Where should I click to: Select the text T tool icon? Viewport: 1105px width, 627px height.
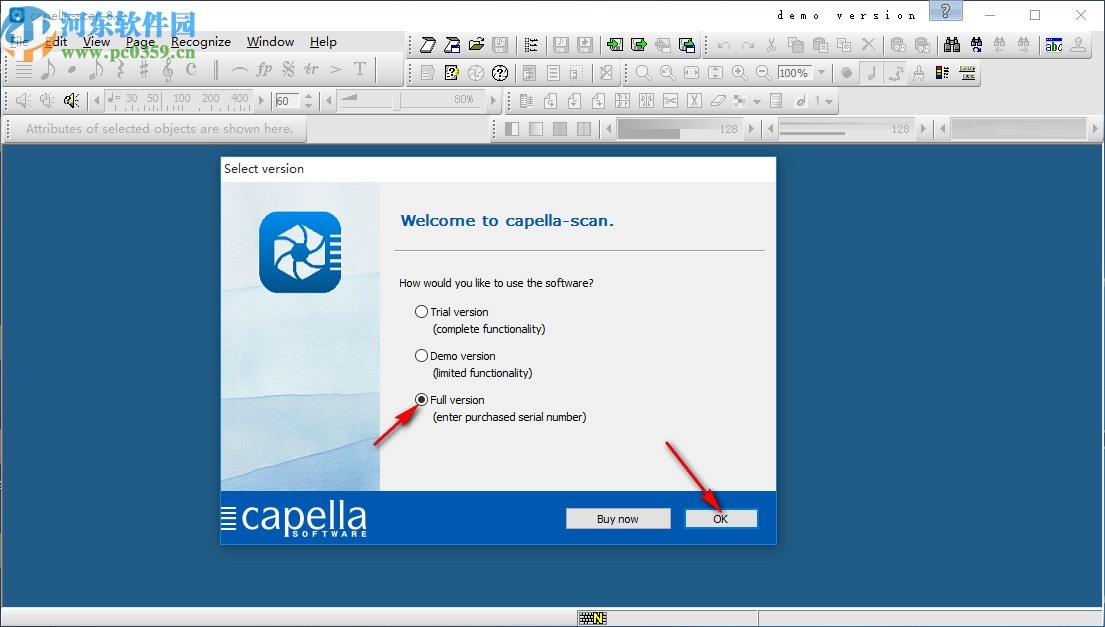click(360, 69)
